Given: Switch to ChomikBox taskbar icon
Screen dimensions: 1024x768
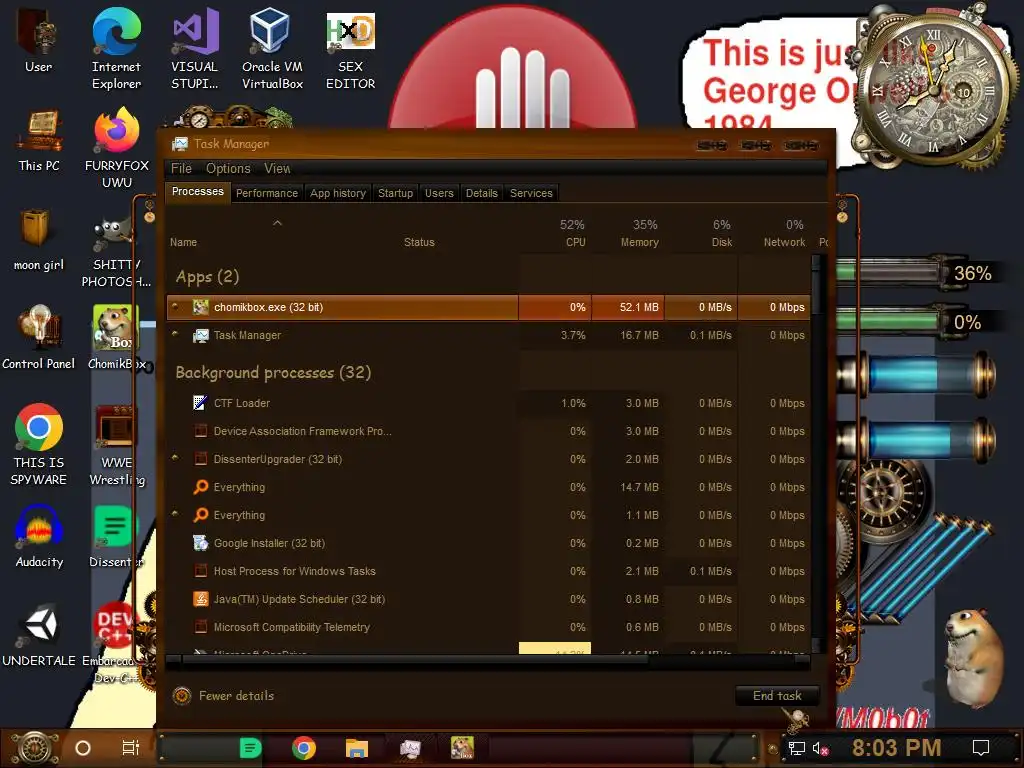Looking at the screenshot, I should point(462,747).
